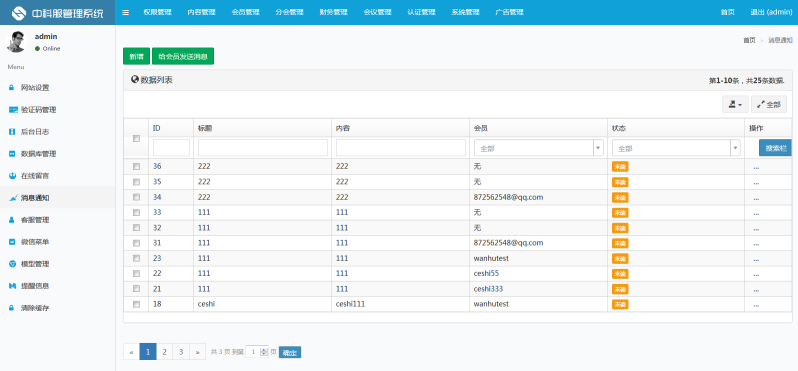
Task: Open 网站设置 lock icon in sidebar
Action: [12, 88]
